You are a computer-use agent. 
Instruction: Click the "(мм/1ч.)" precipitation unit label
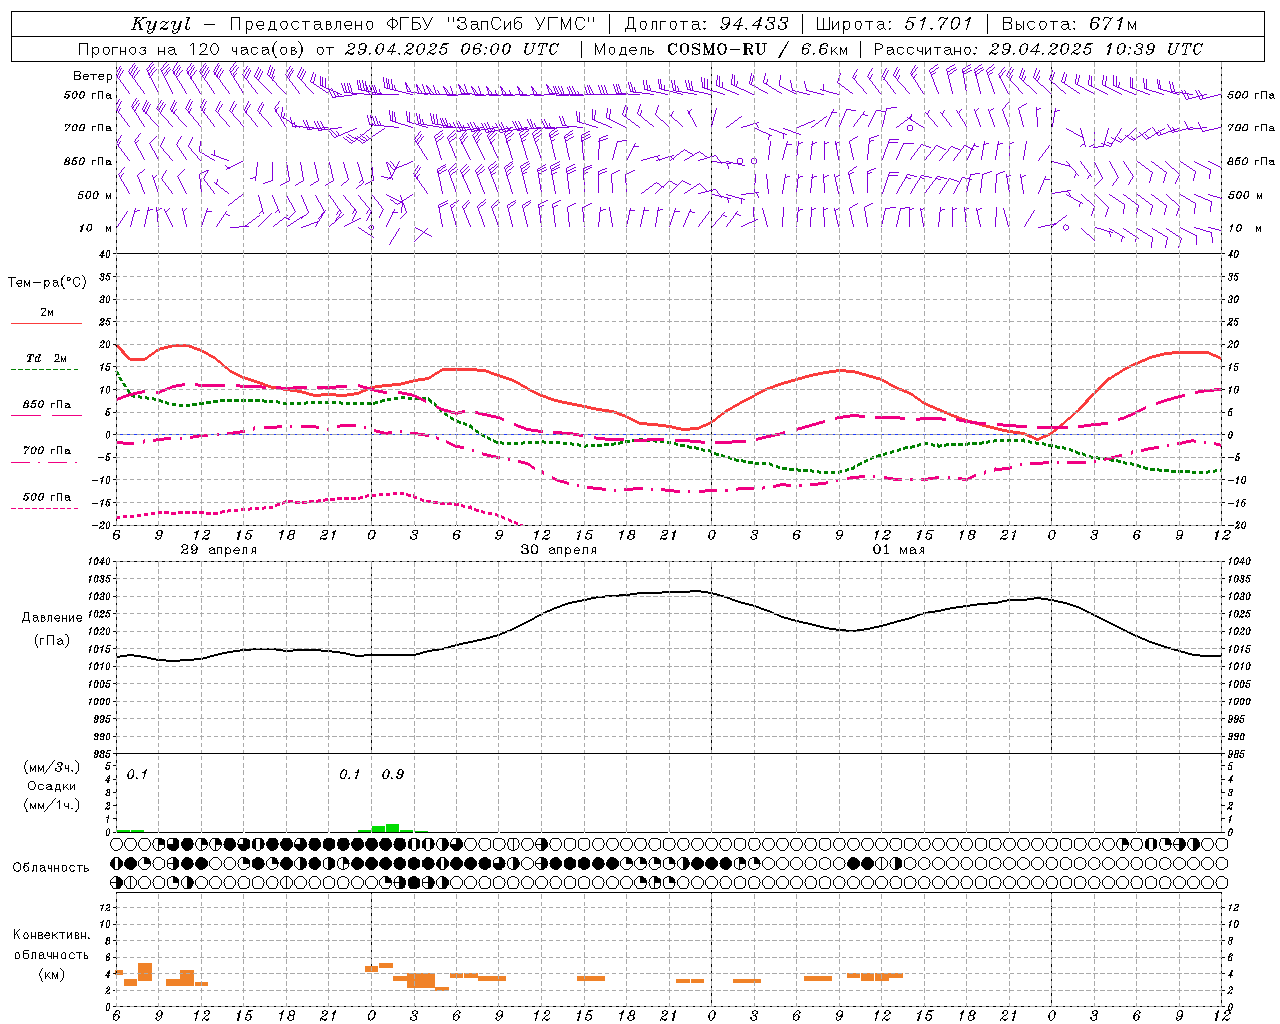click(x=51, y=805)
